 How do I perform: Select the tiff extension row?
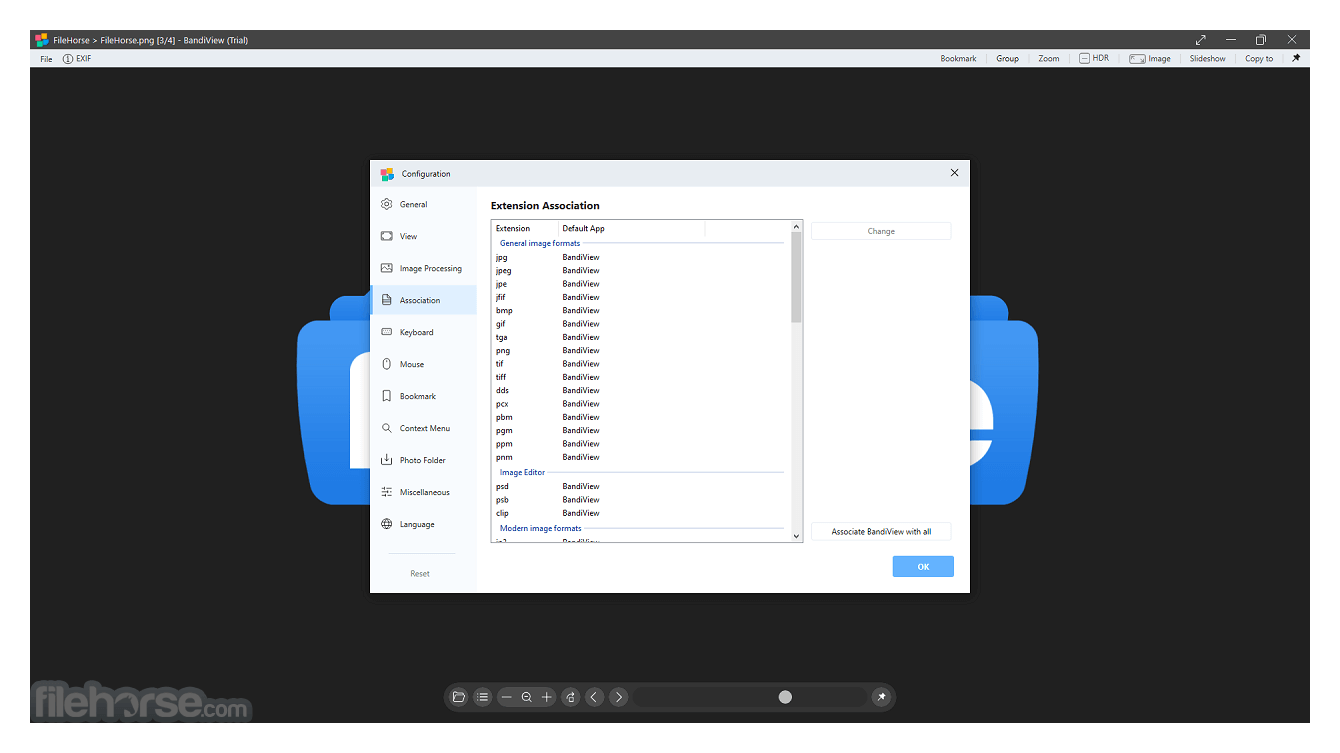click(640, 377)
